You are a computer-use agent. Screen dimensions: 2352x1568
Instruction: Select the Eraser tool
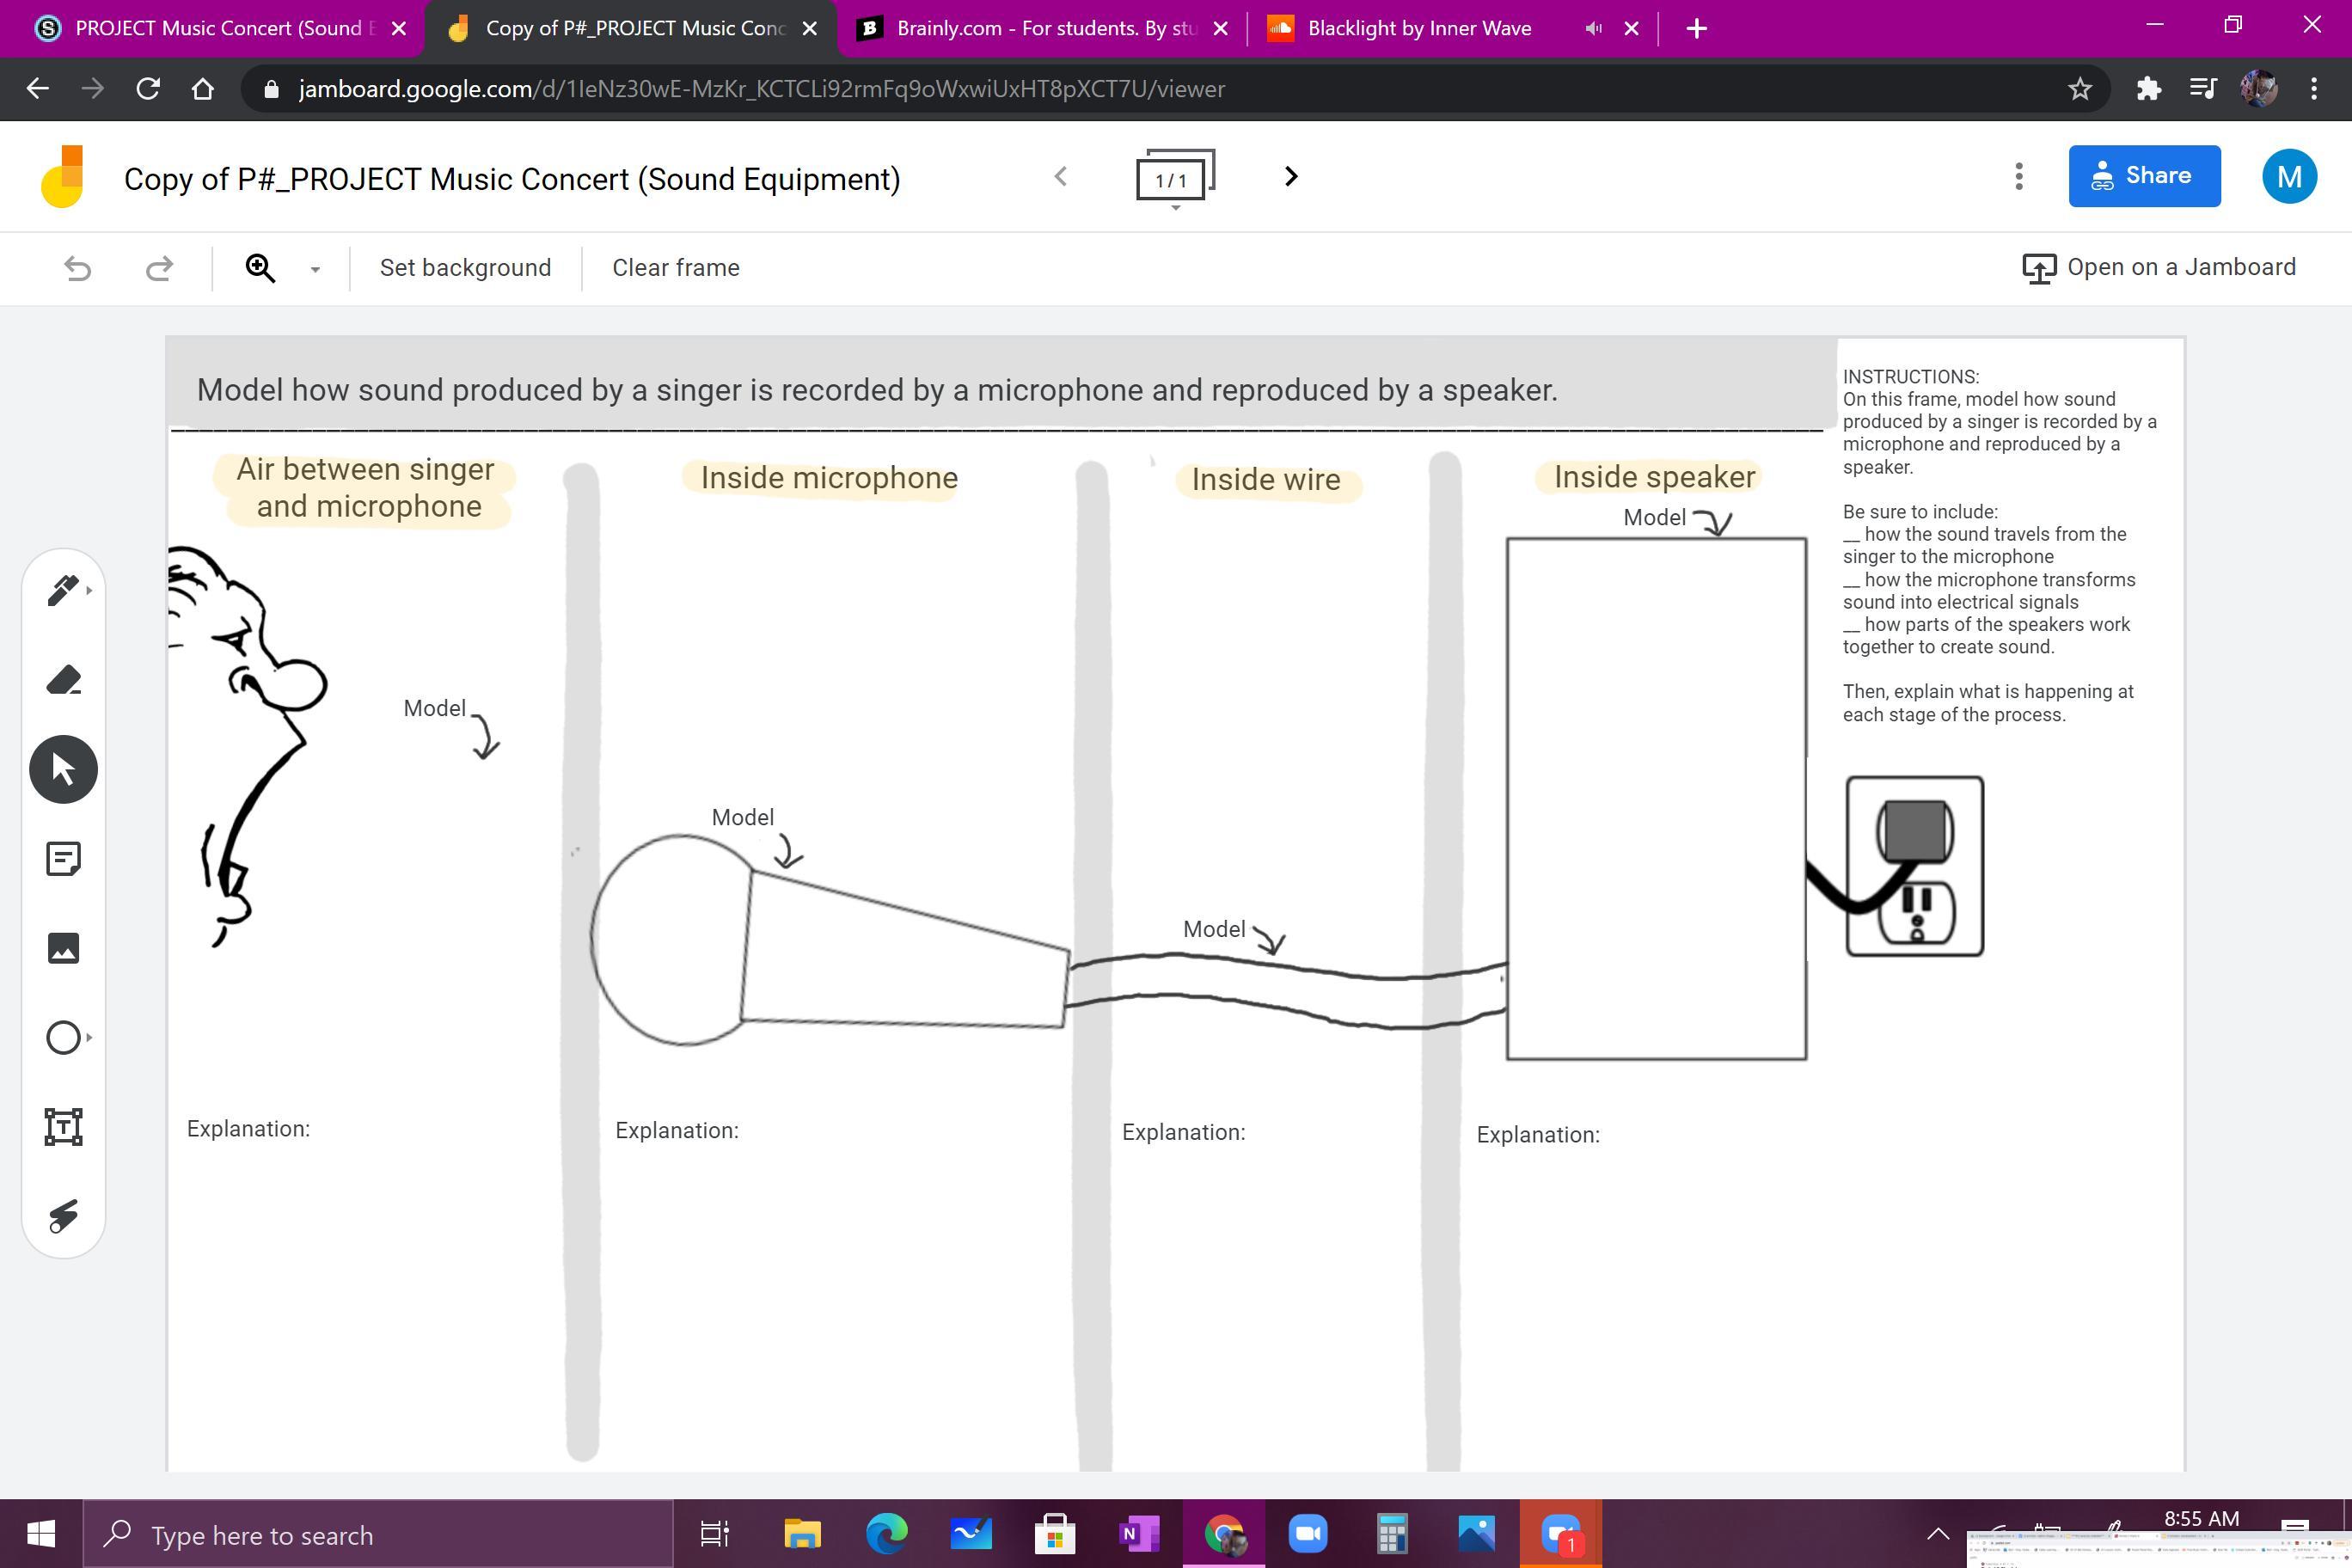(63, 680)
